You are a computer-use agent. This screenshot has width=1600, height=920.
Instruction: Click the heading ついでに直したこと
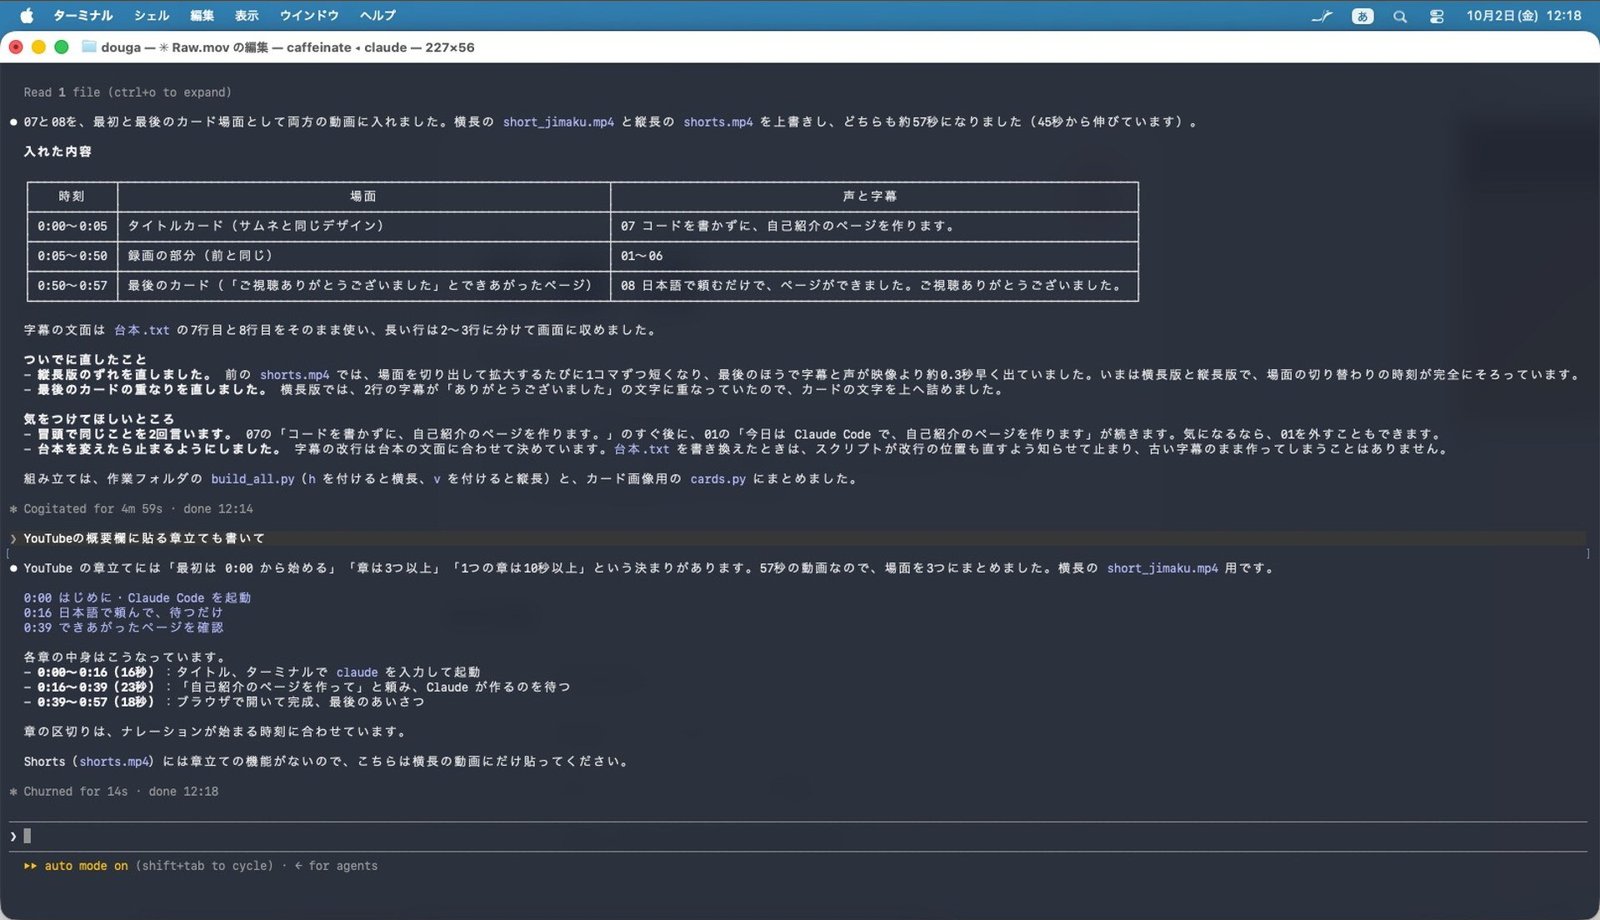pyautogui.click(x=85, y=360)
